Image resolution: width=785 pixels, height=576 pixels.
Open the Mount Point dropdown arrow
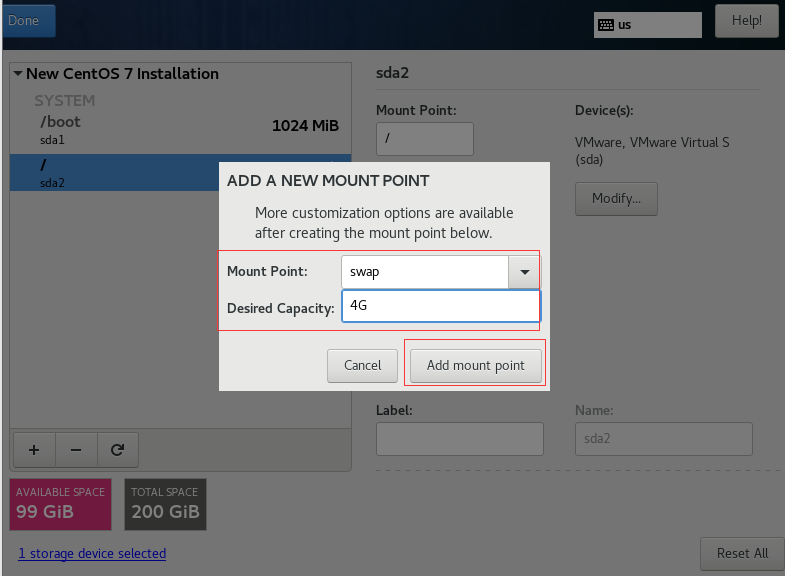524,272
